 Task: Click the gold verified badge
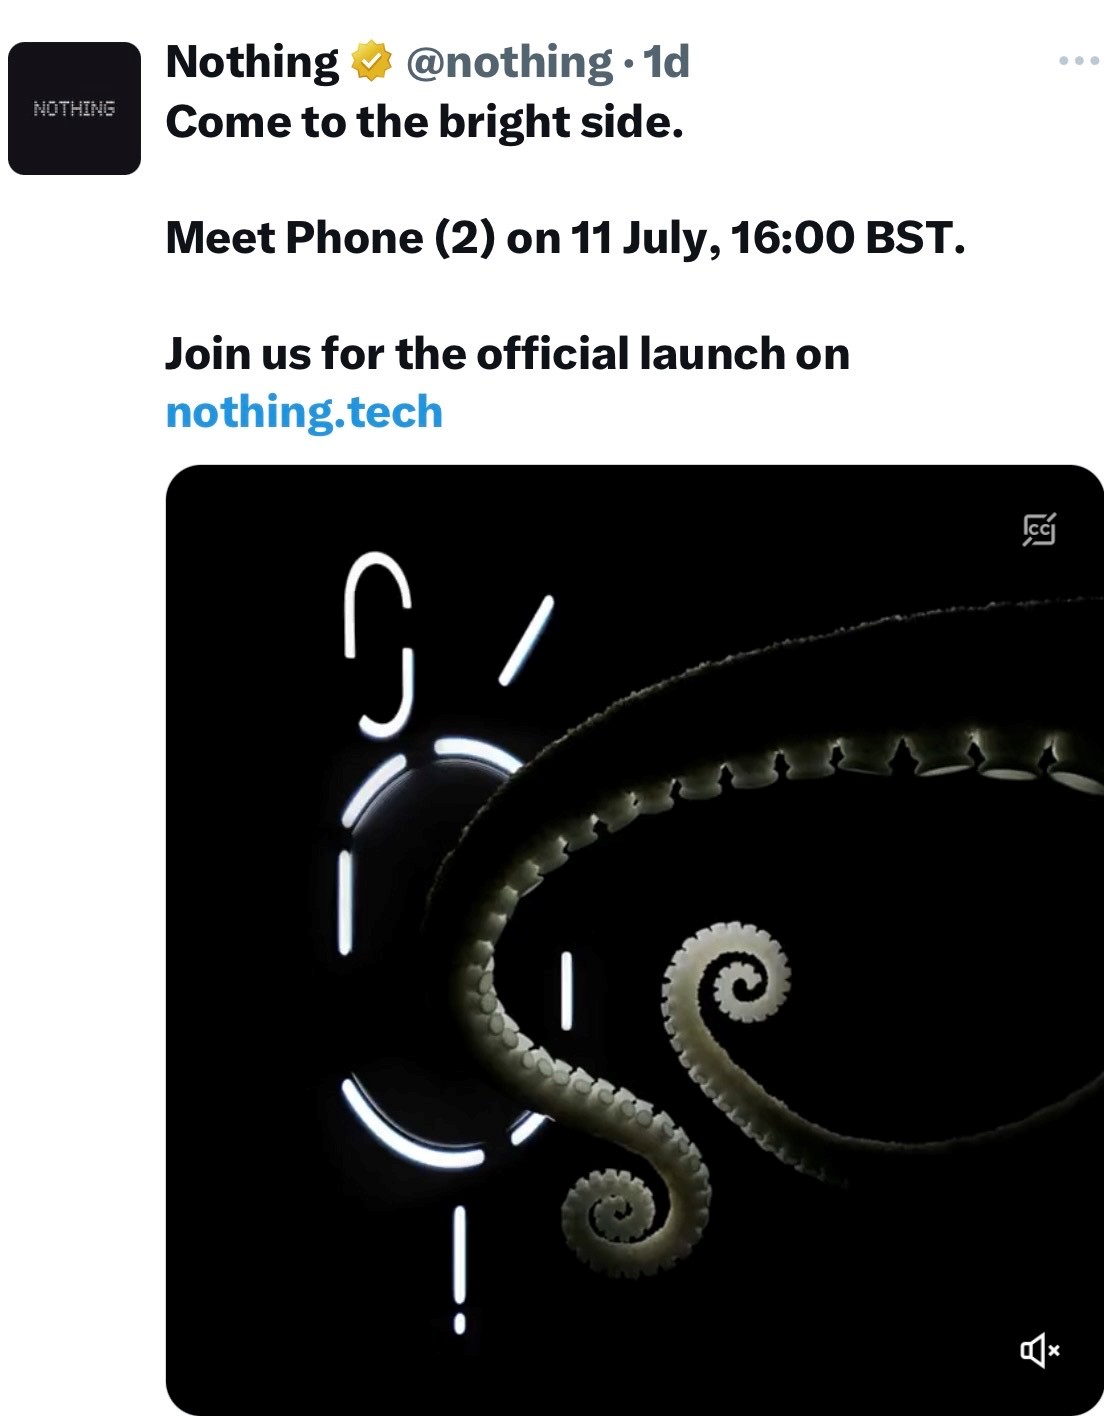(x=371, y=62)
